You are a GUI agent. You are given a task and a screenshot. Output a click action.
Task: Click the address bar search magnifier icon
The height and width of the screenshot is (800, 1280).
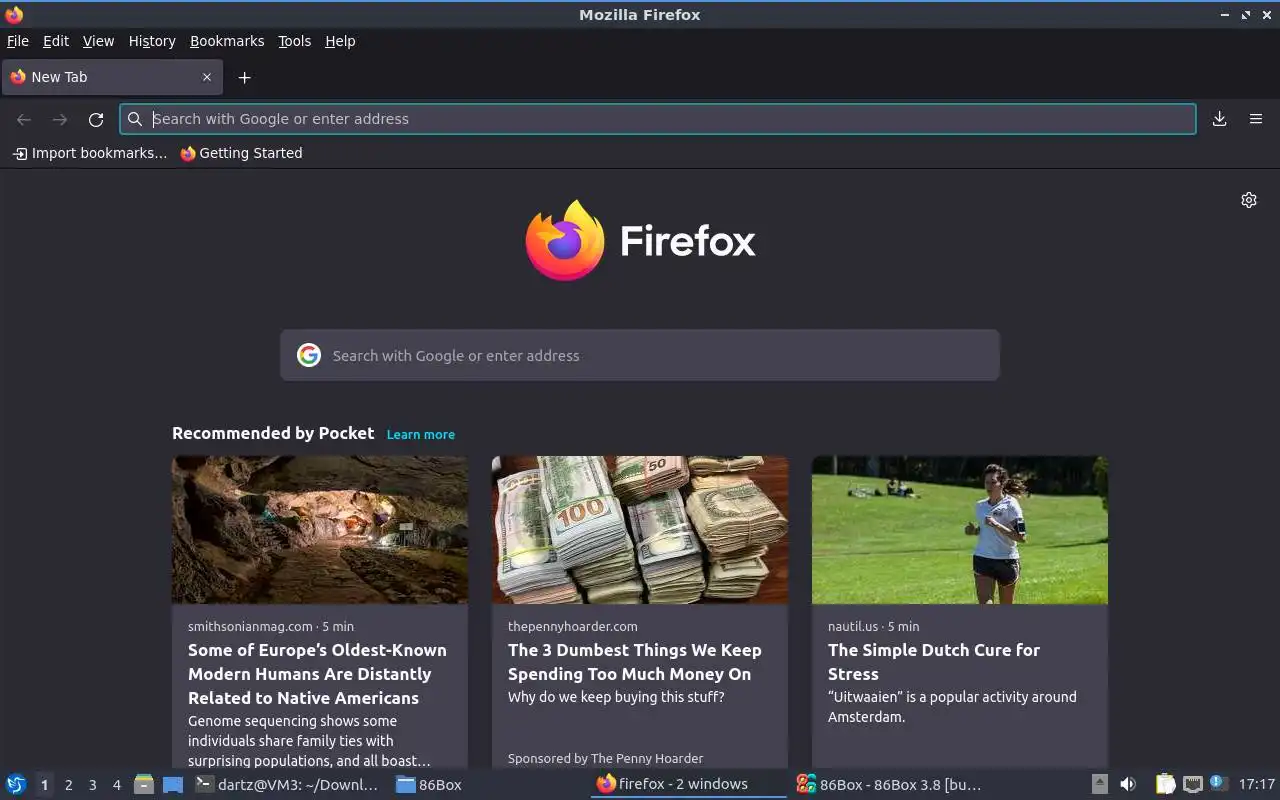[135, 119]
